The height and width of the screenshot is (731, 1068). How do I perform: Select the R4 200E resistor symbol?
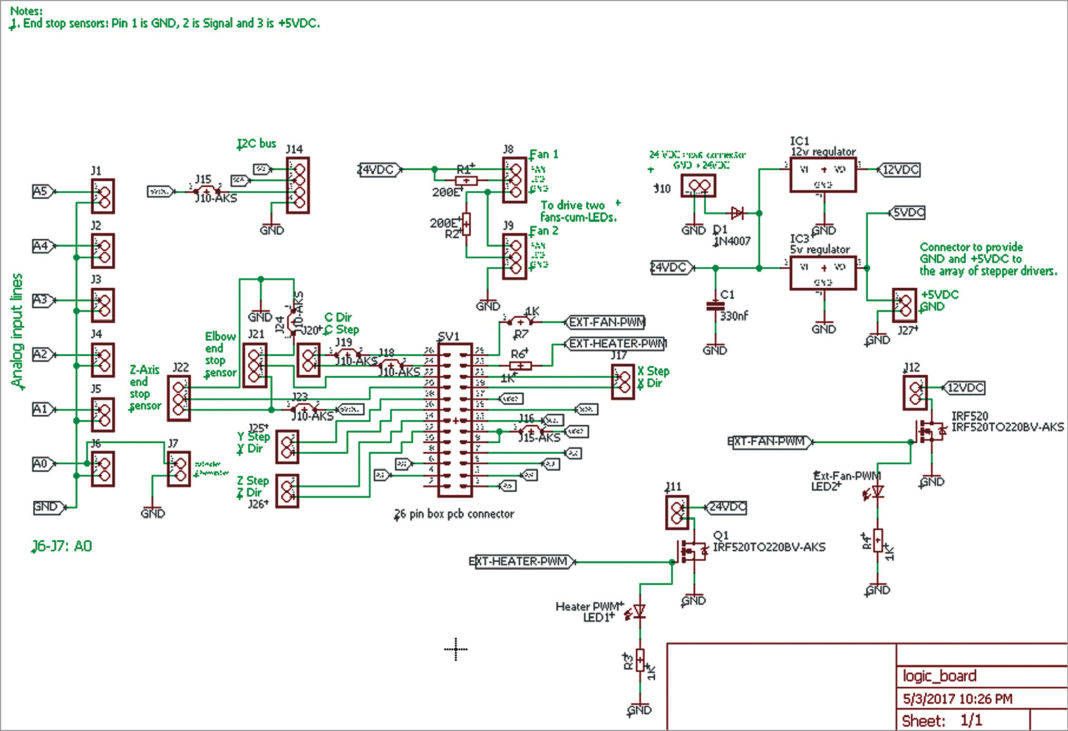pos(465,180)
